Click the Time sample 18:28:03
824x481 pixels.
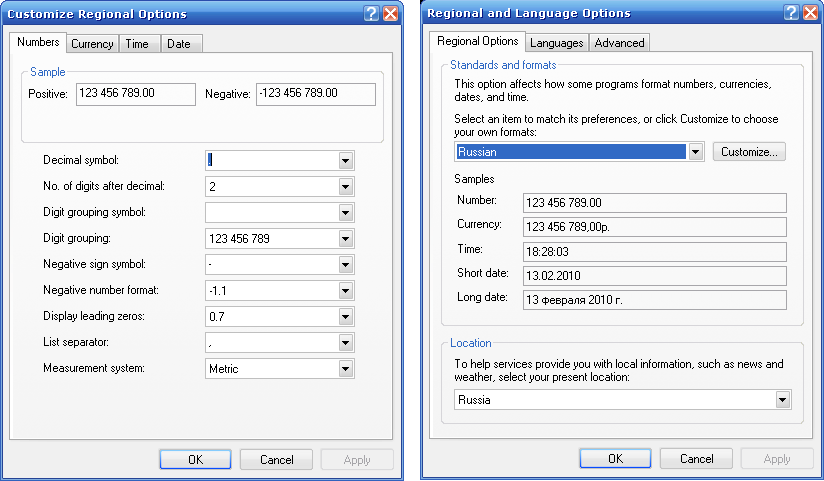click(x=655, y=252)
